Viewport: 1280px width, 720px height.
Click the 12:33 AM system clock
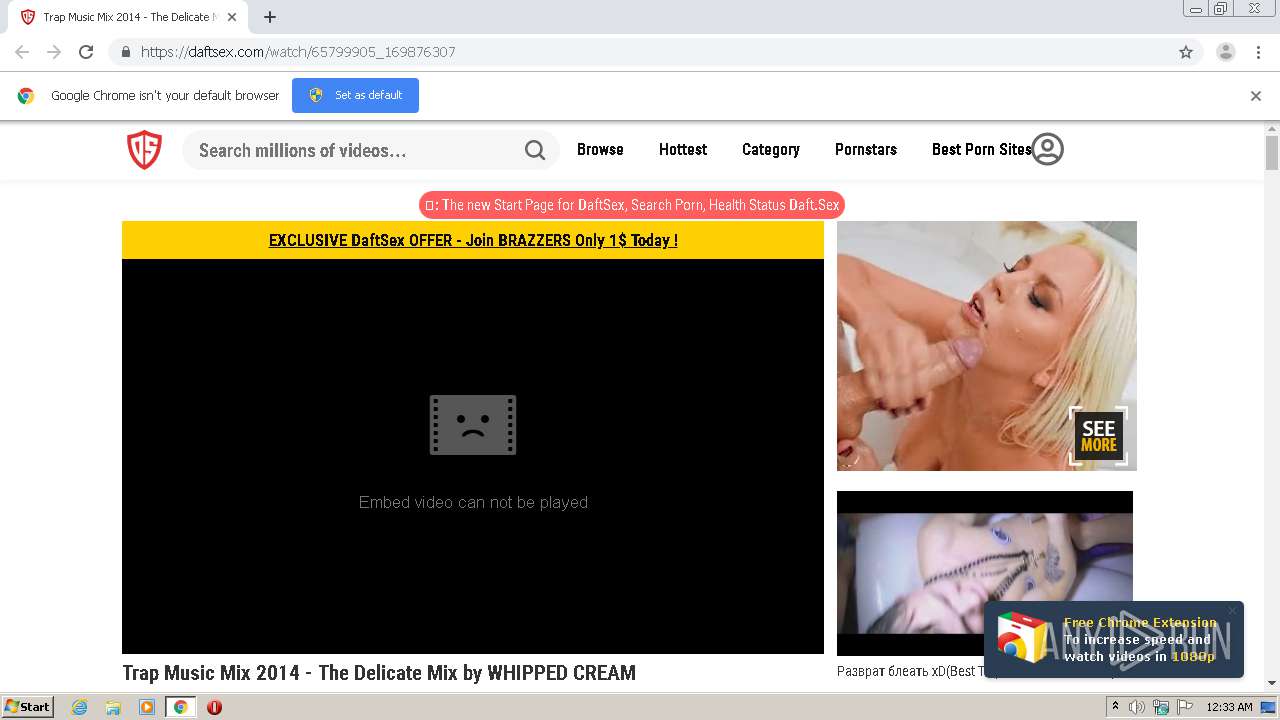(x=1230, y=707)
